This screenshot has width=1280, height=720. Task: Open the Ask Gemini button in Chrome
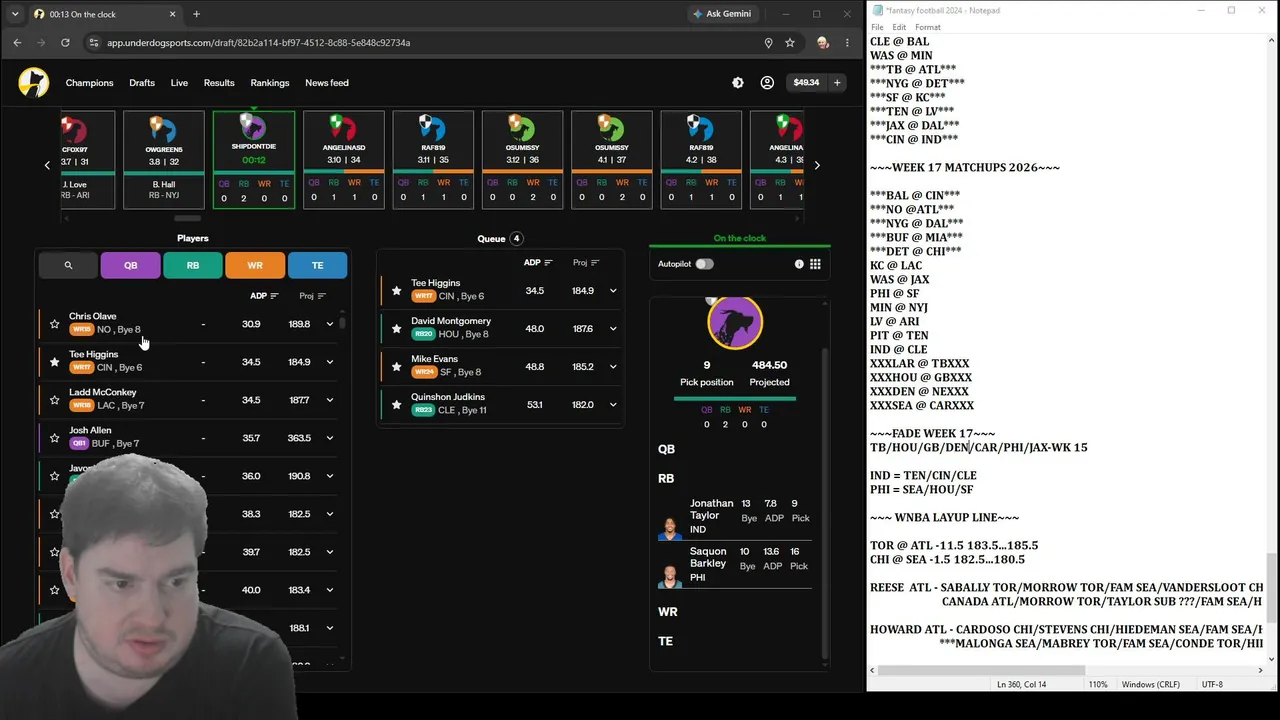click(x=722, y=14)
